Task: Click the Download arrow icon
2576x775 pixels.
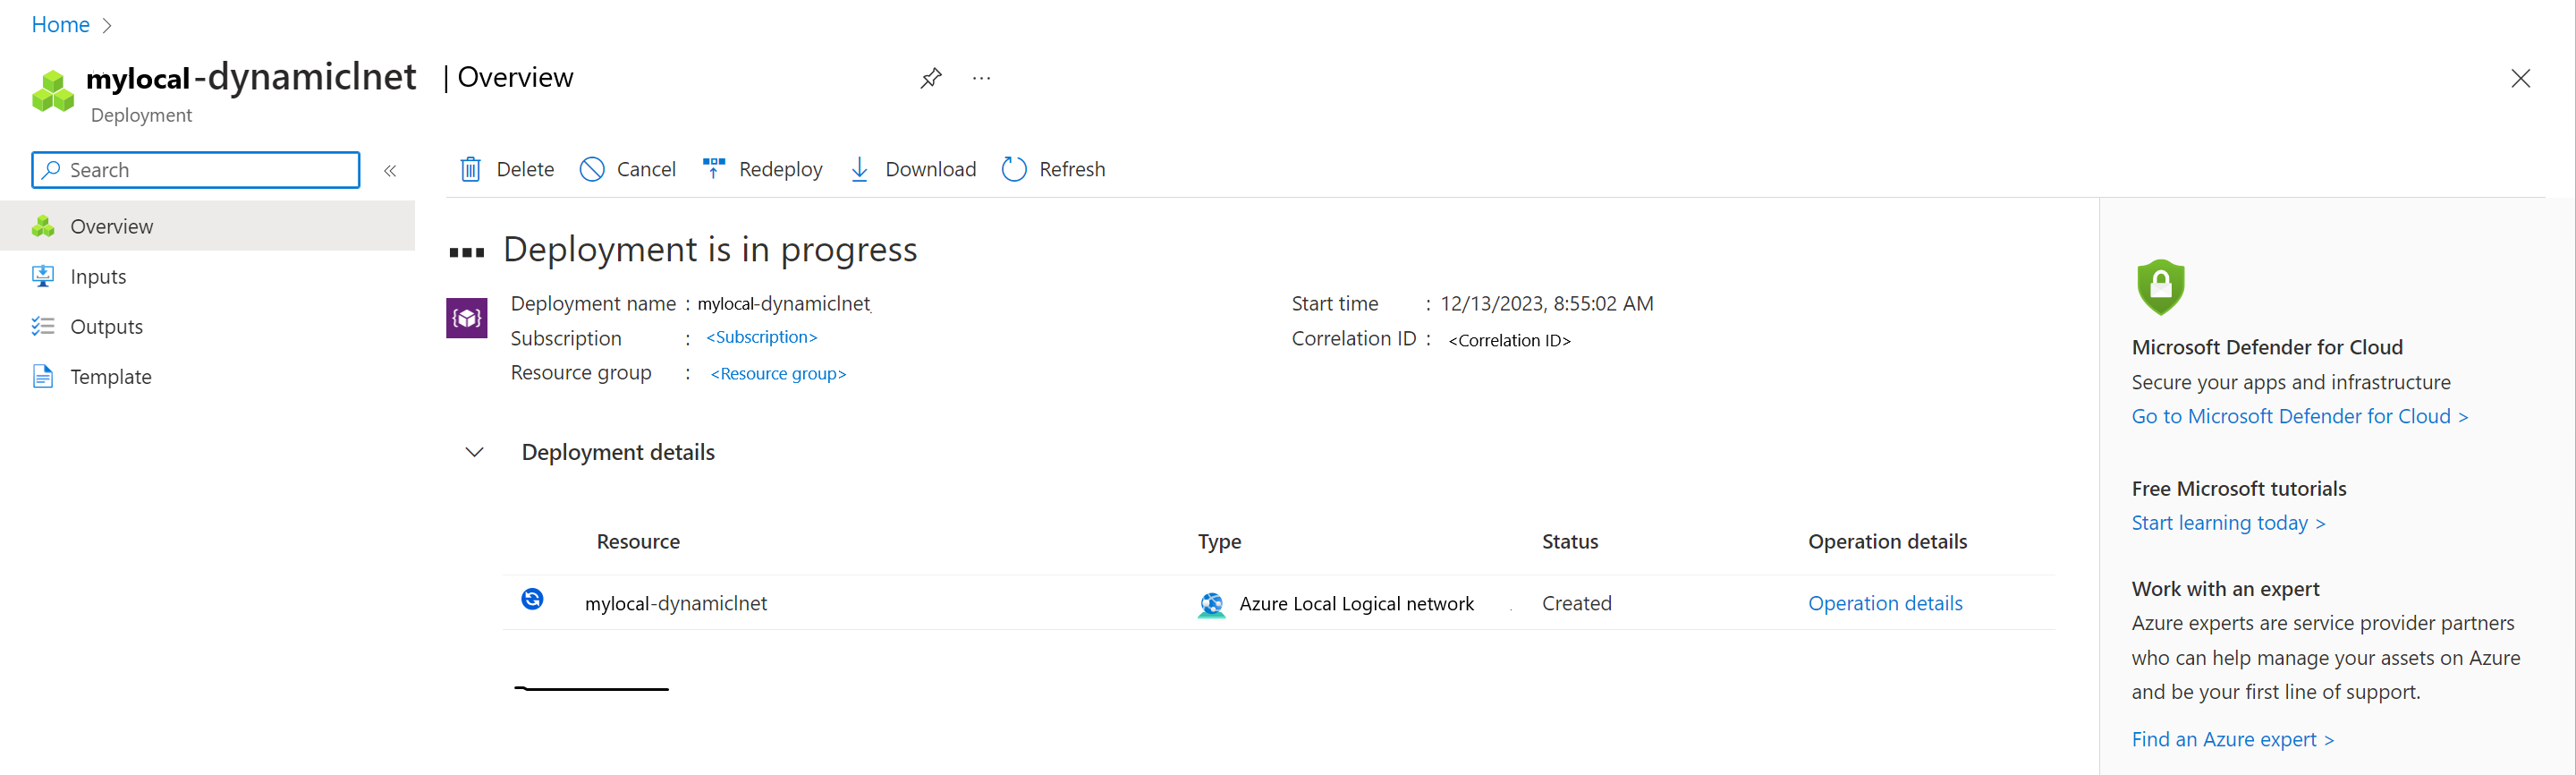Action: coord(859,169)
